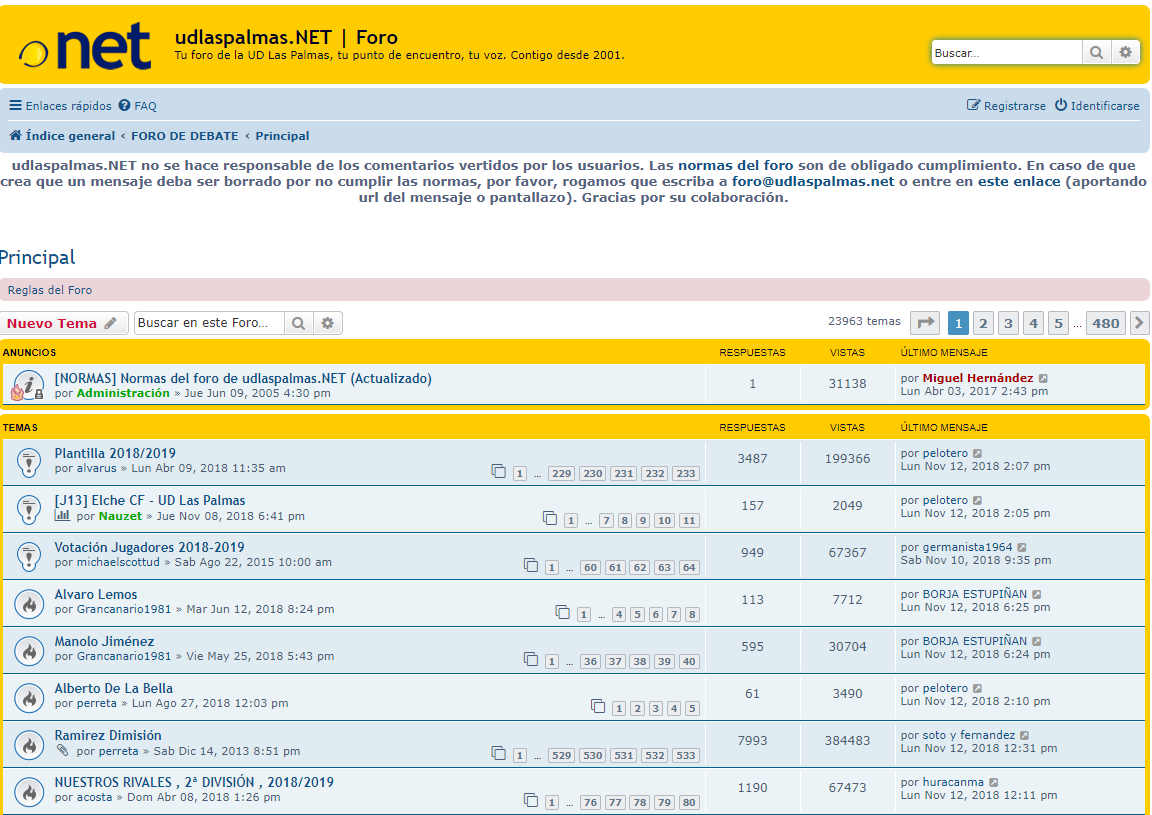
Task: Open forum advanced search gear icon
Action: 328,323
